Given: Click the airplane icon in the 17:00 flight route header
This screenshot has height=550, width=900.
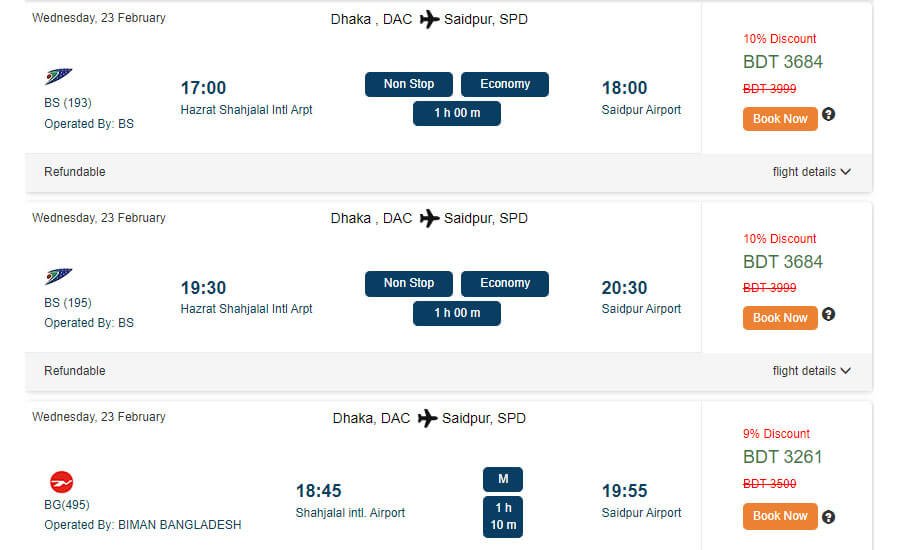Looking at the screenshot, I should tap(429, 19).
